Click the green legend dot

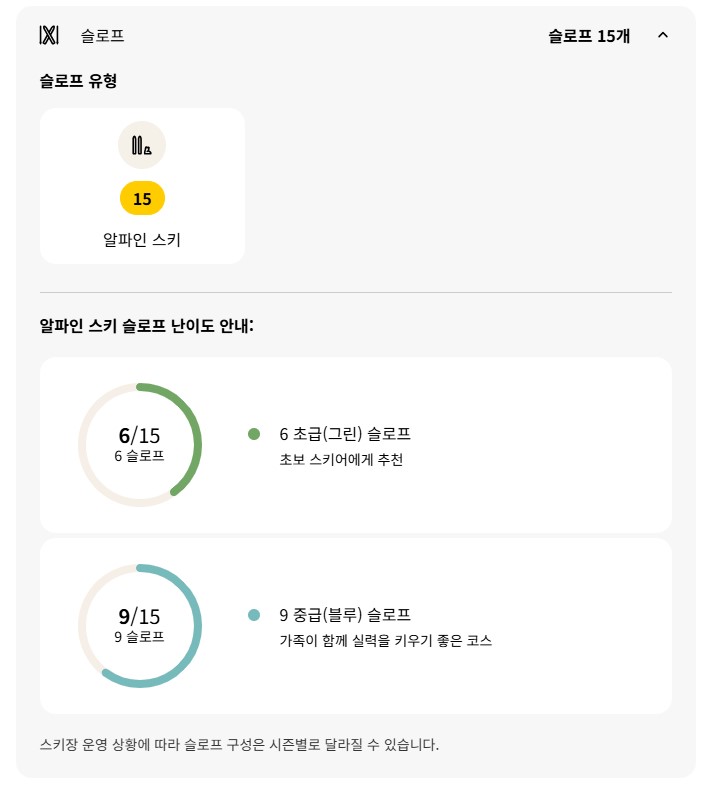254,434
